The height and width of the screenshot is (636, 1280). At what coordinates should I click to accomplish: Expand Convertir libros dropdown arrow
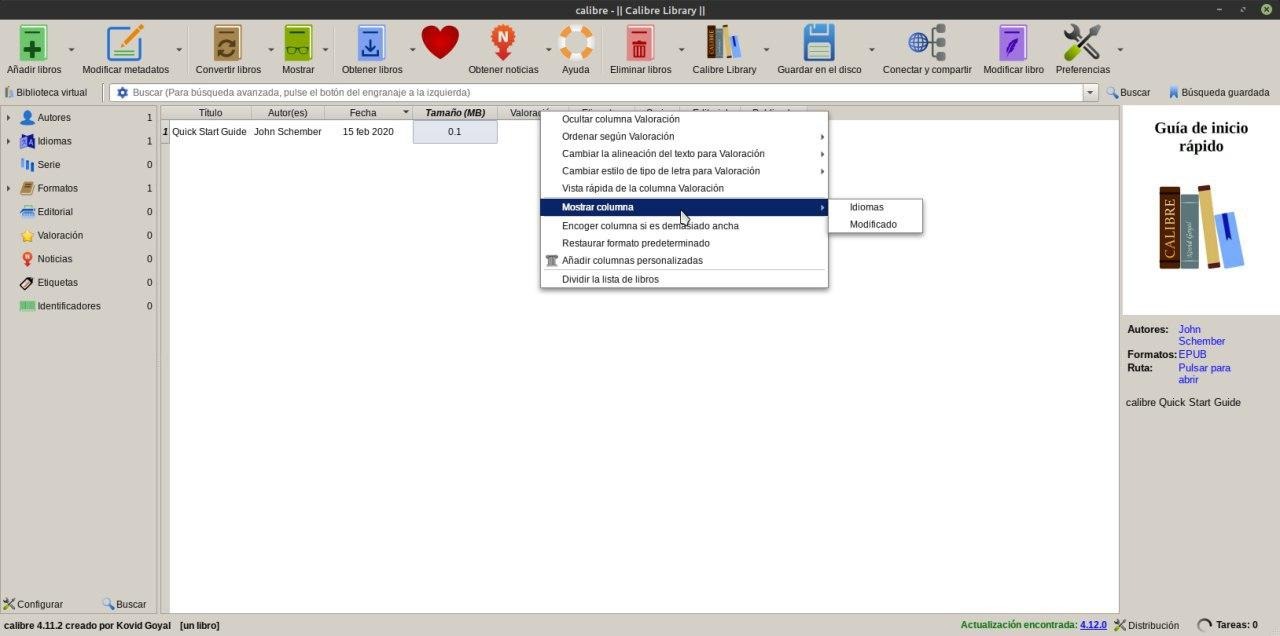coord(270,49)
